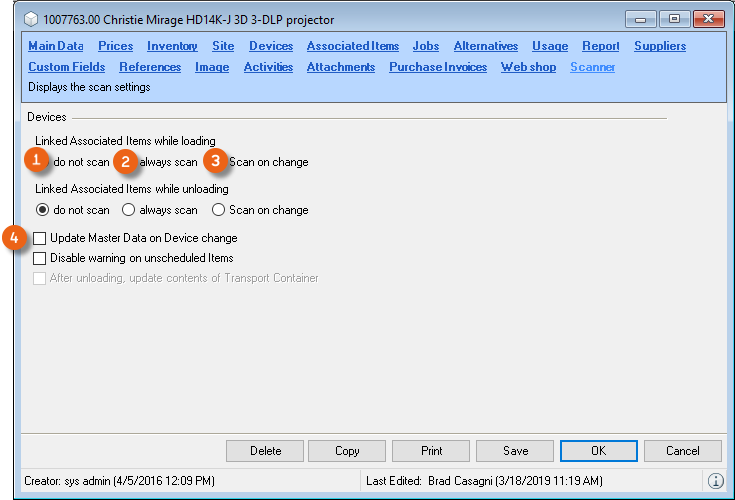Choose 'Scan on change' for unloading
The width and height of the screenshot is (735, 500).
click(x=219, y=210)
